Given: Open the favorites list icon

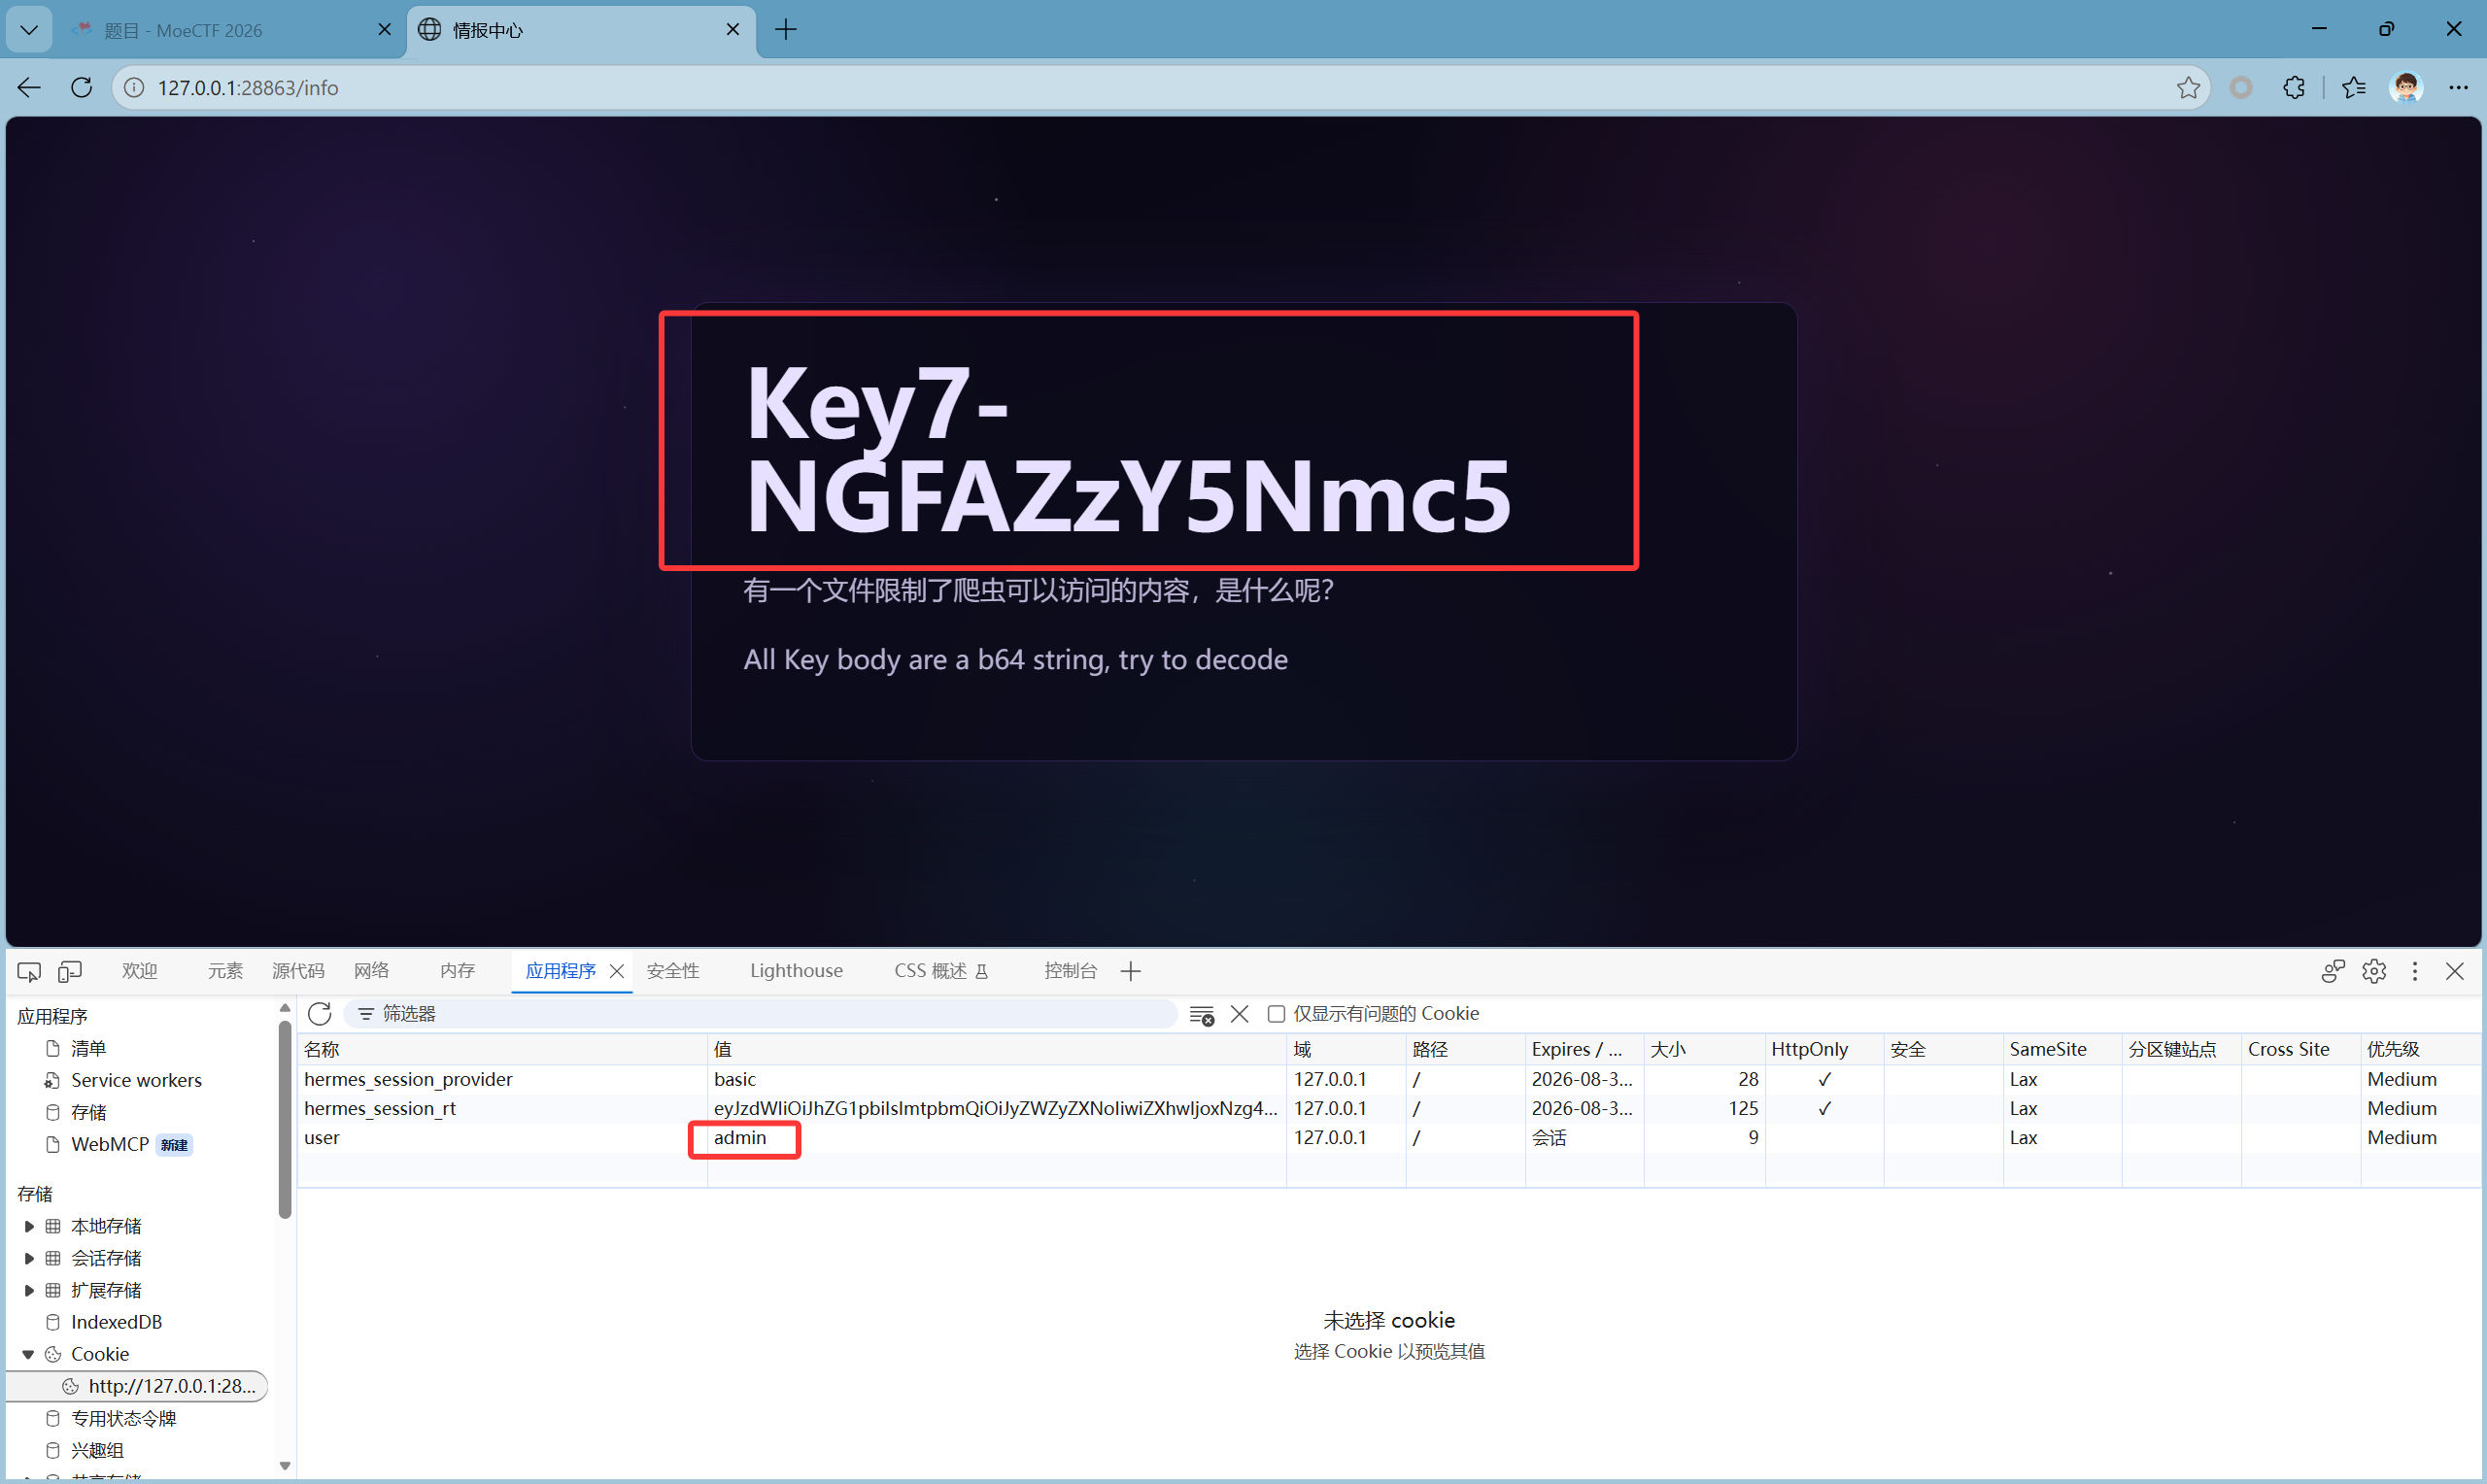Looking at the screenshot, I should pos(2353,88).
